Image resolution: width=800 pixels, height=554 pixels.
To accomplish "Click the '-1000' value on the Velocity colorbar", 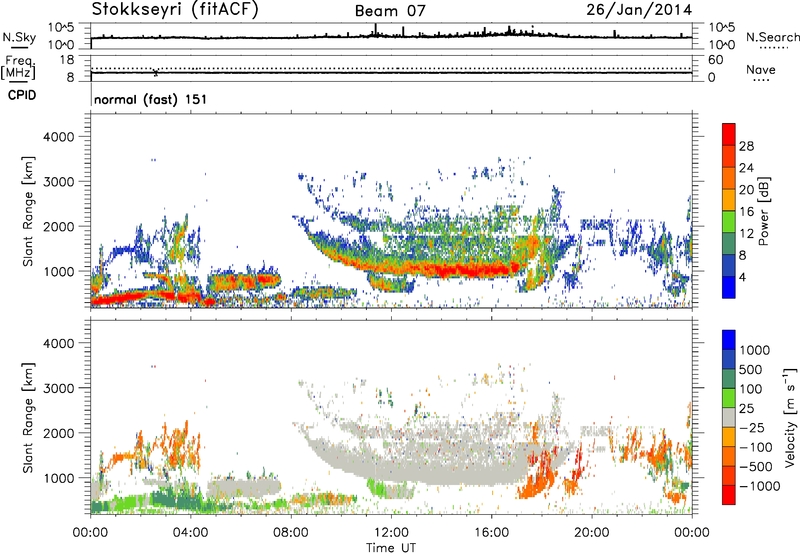I will coord(759,486).
